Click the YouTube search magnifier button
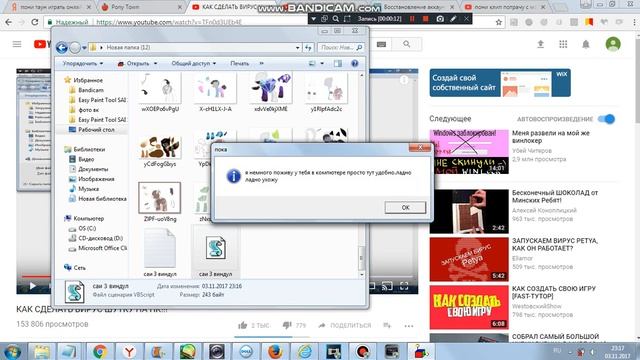Screen dimensions: 640x360 tap(407, 44)
